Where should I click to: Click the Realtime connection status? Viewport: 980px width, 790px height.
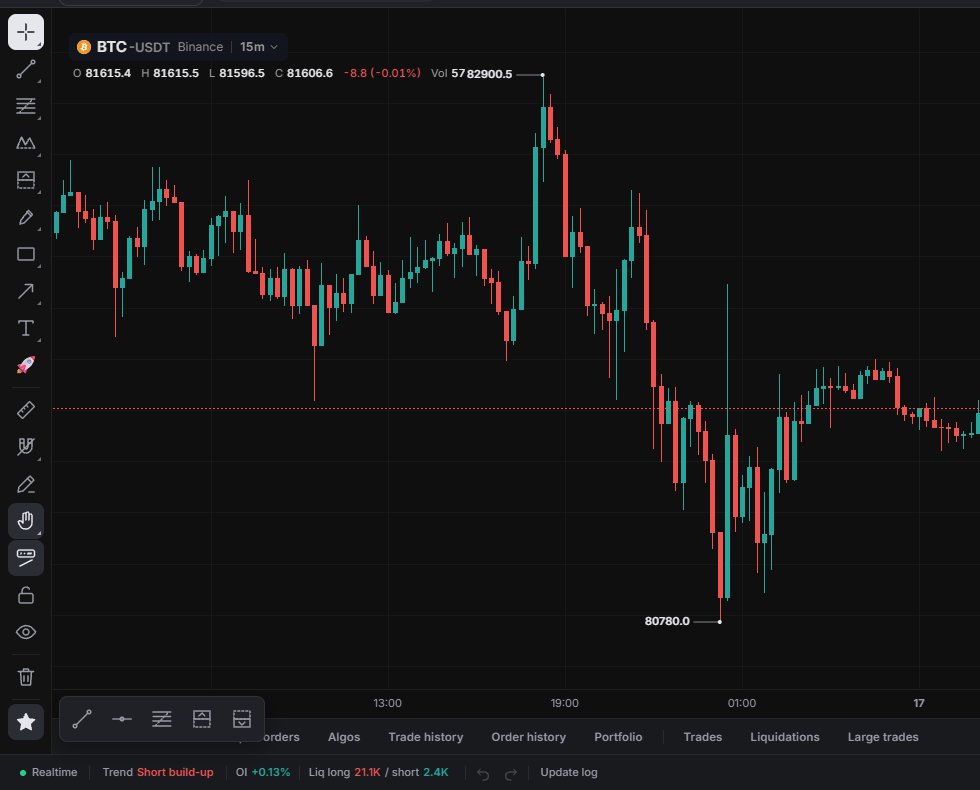[48, 772]
